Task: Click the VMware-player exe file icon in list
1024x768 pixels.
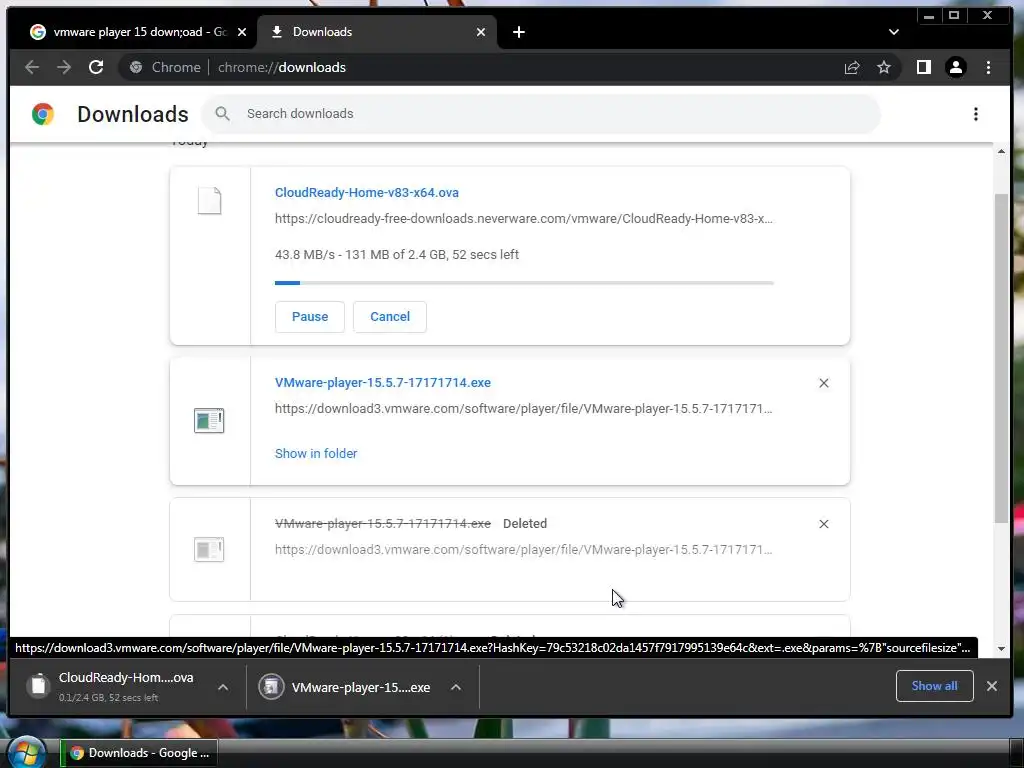Action: pyautogui.click(x=209, y=420)
